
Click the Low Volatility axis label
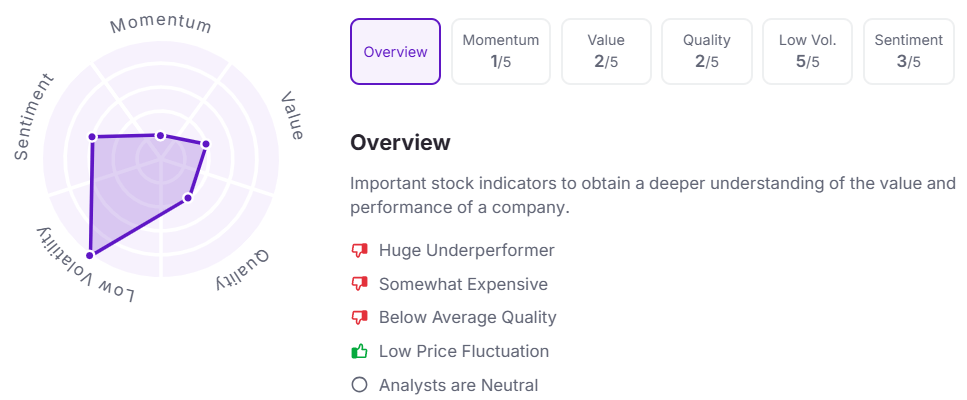(x=85, y=266)
